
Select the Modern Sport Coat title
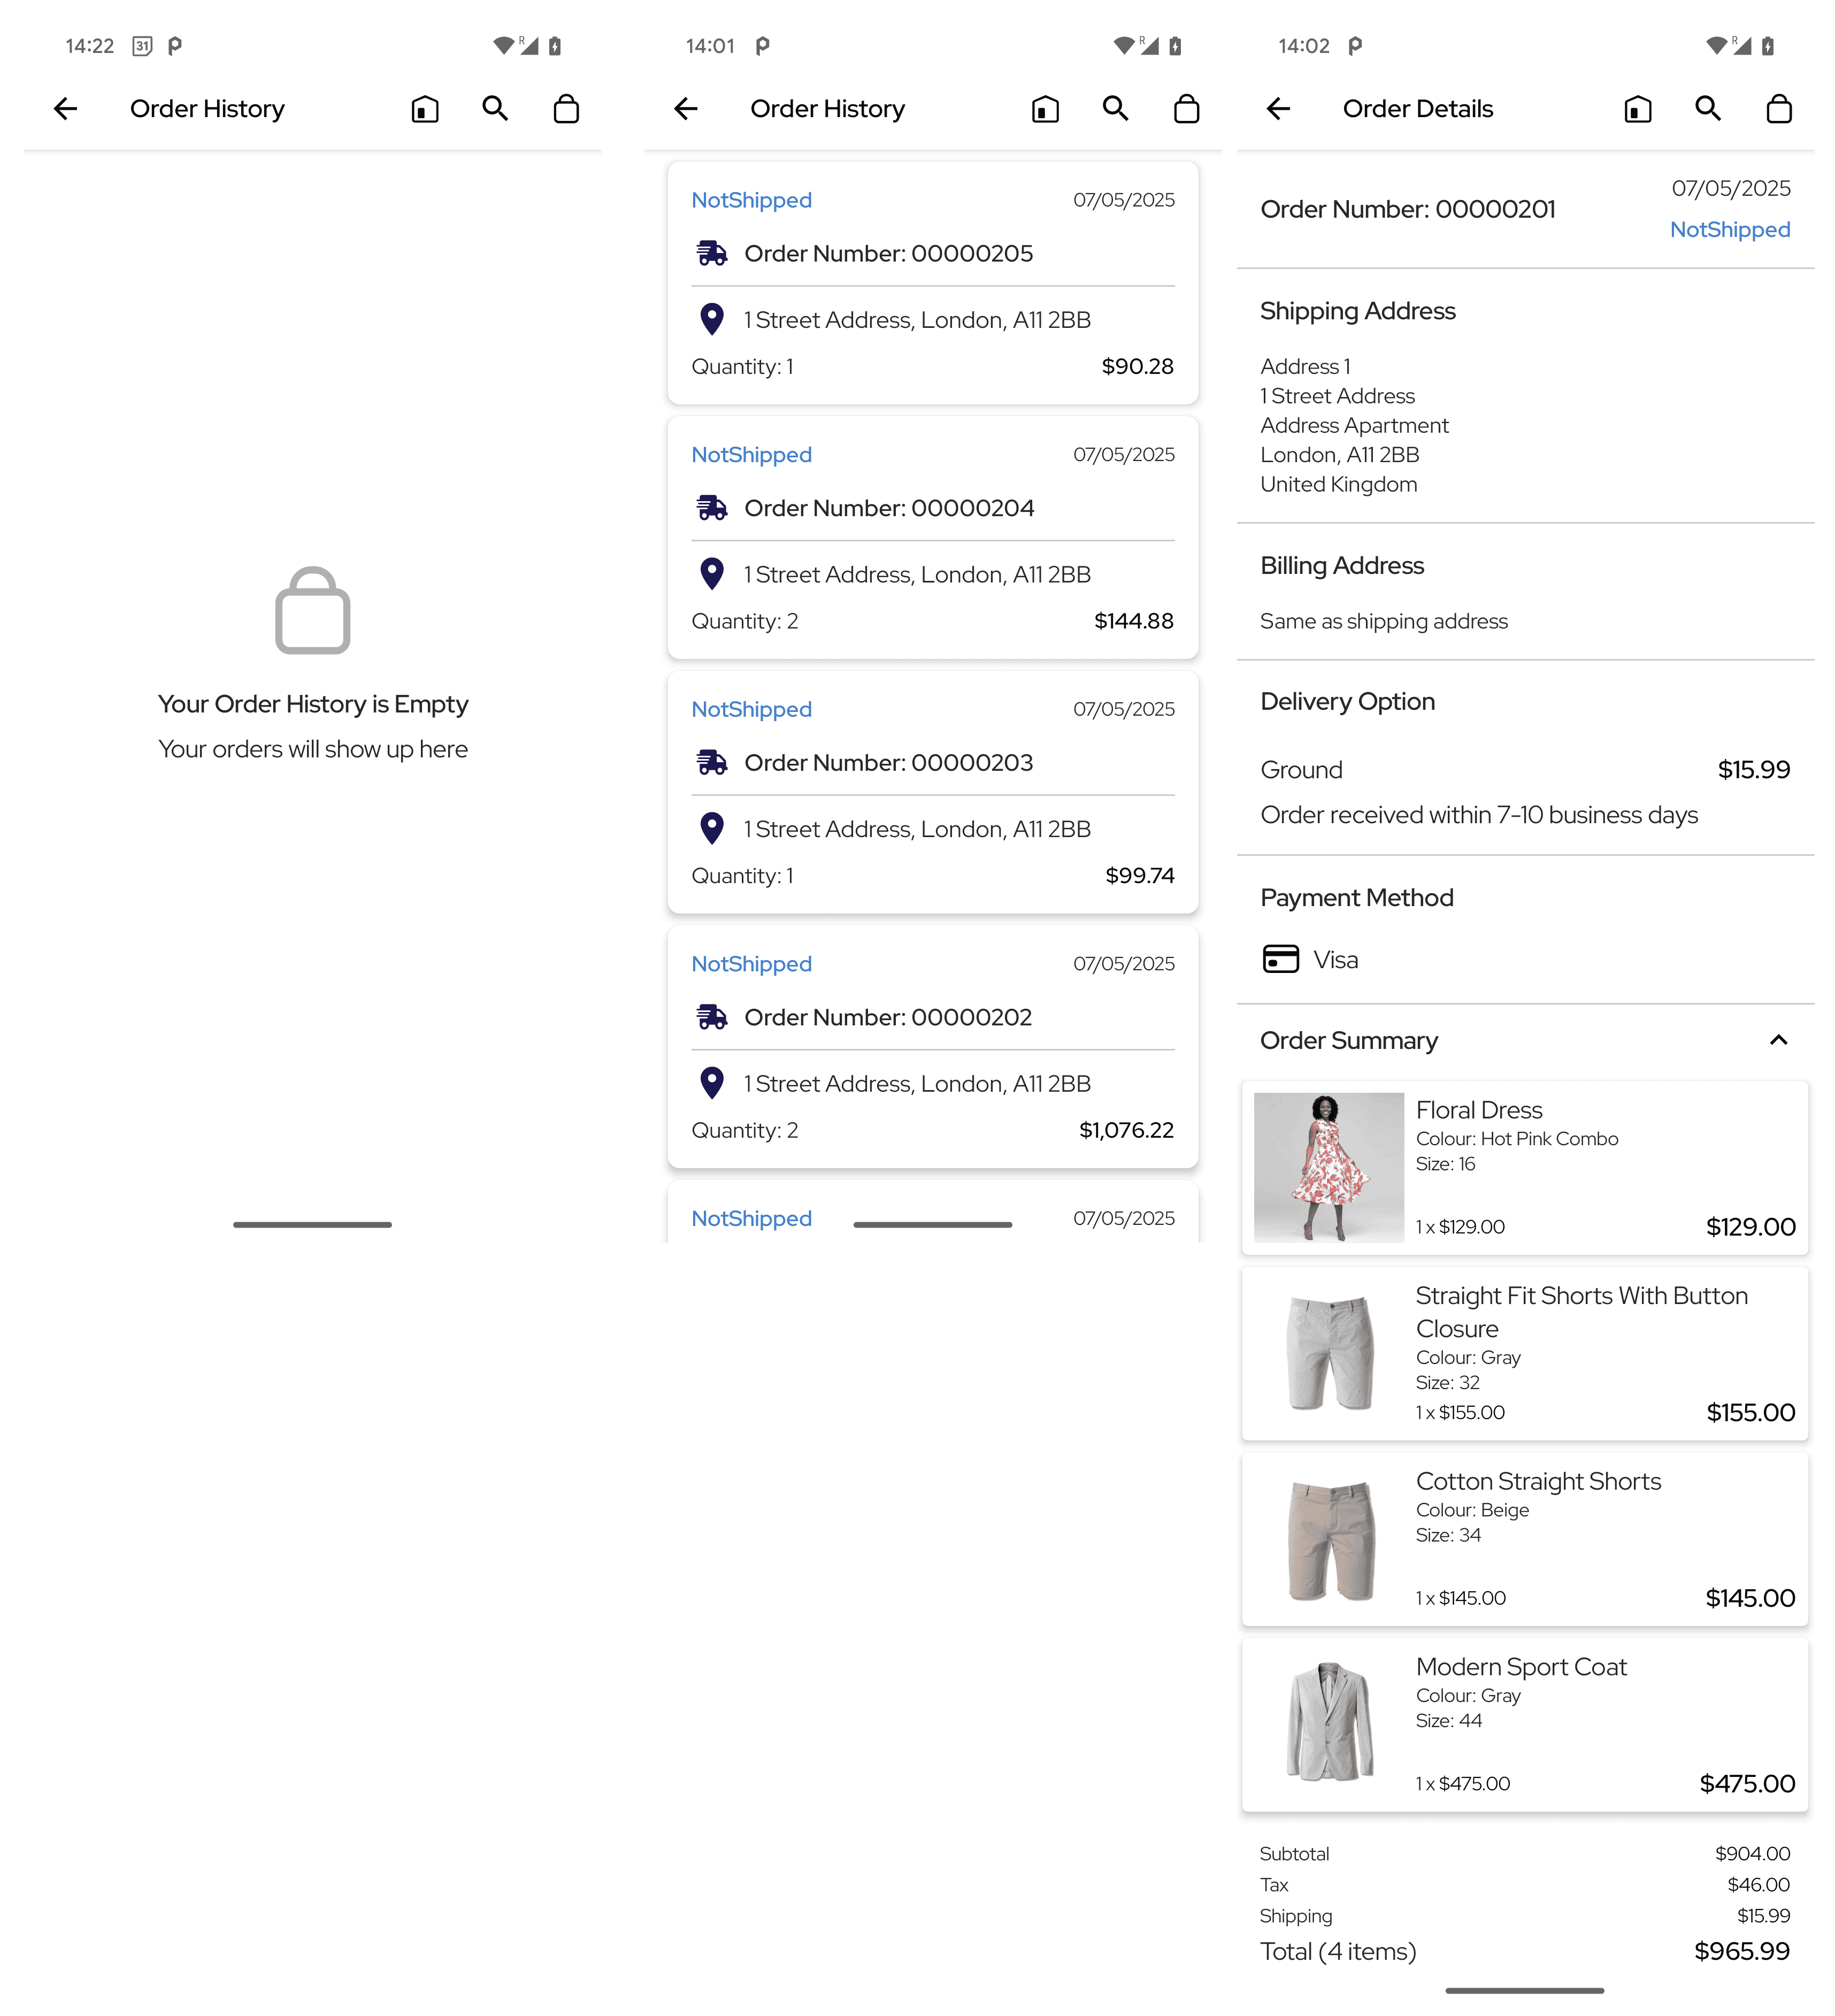tap(1521, 1667)
